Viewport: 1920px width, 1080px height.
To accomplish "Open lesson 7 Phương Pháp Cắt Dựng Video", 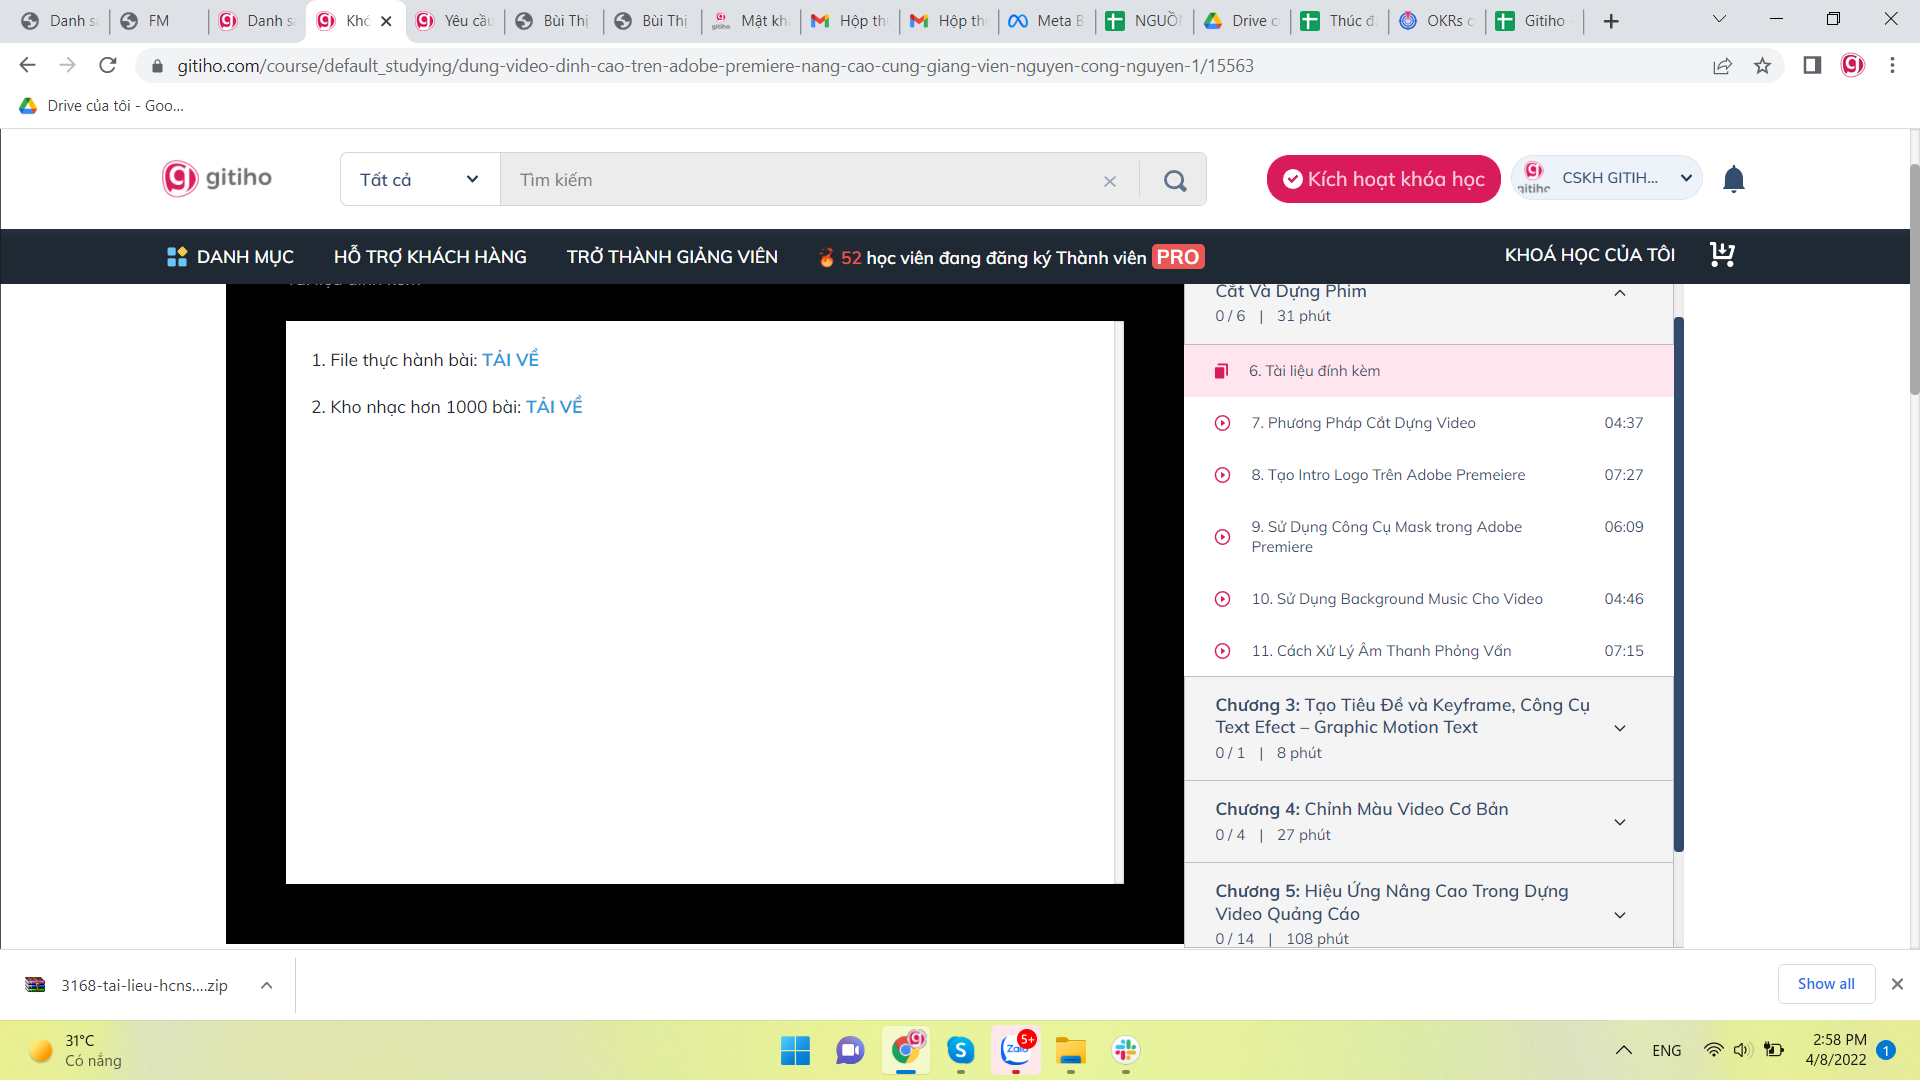I will (1428, 423).
